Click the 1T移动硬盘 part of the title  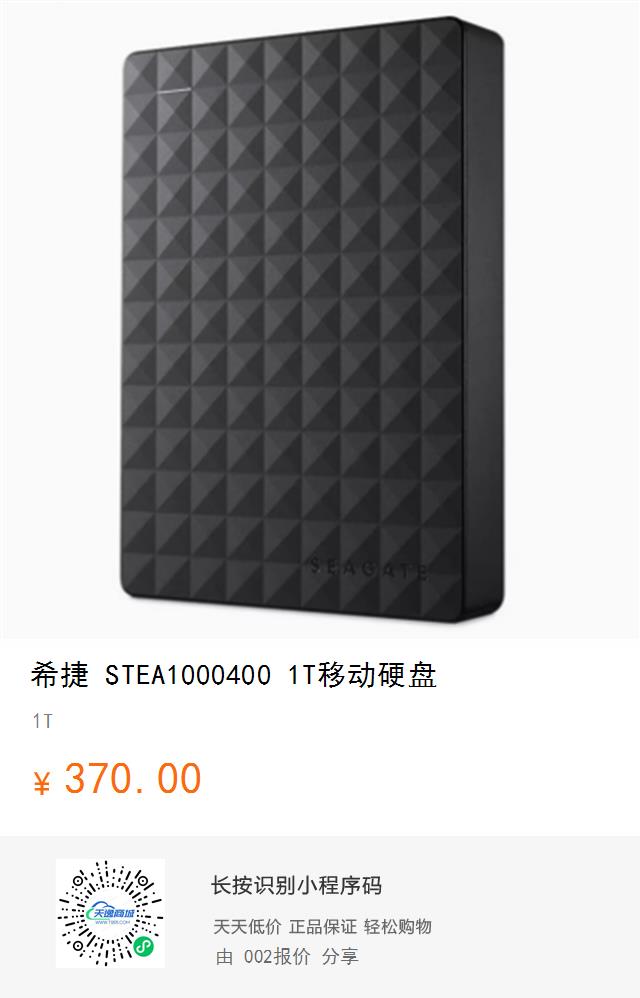(x=362, y=675)
